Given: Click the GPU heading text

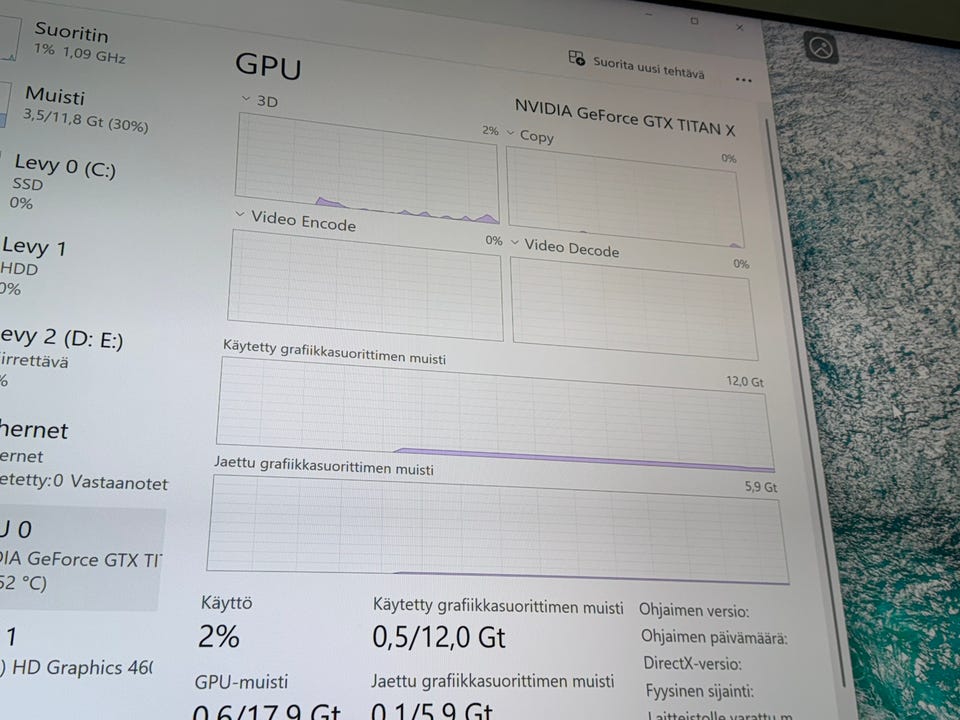Looking at the screenshot, I should click(x=268, y=65).
